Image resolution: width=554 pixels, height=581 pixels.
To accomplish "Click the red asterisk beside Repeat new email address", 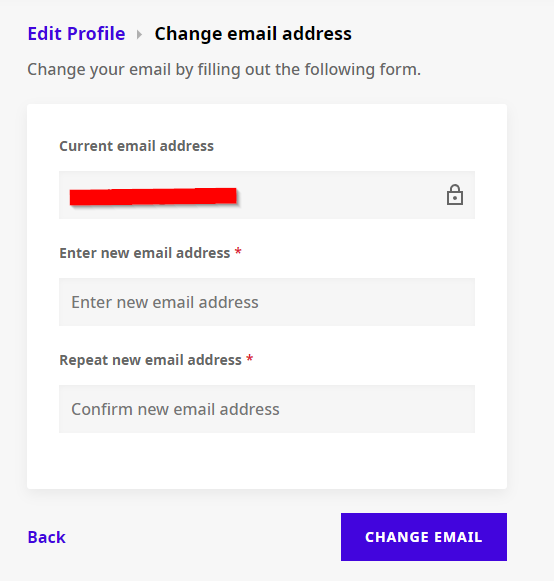I will pyautogui.click(x=250, y=359).
